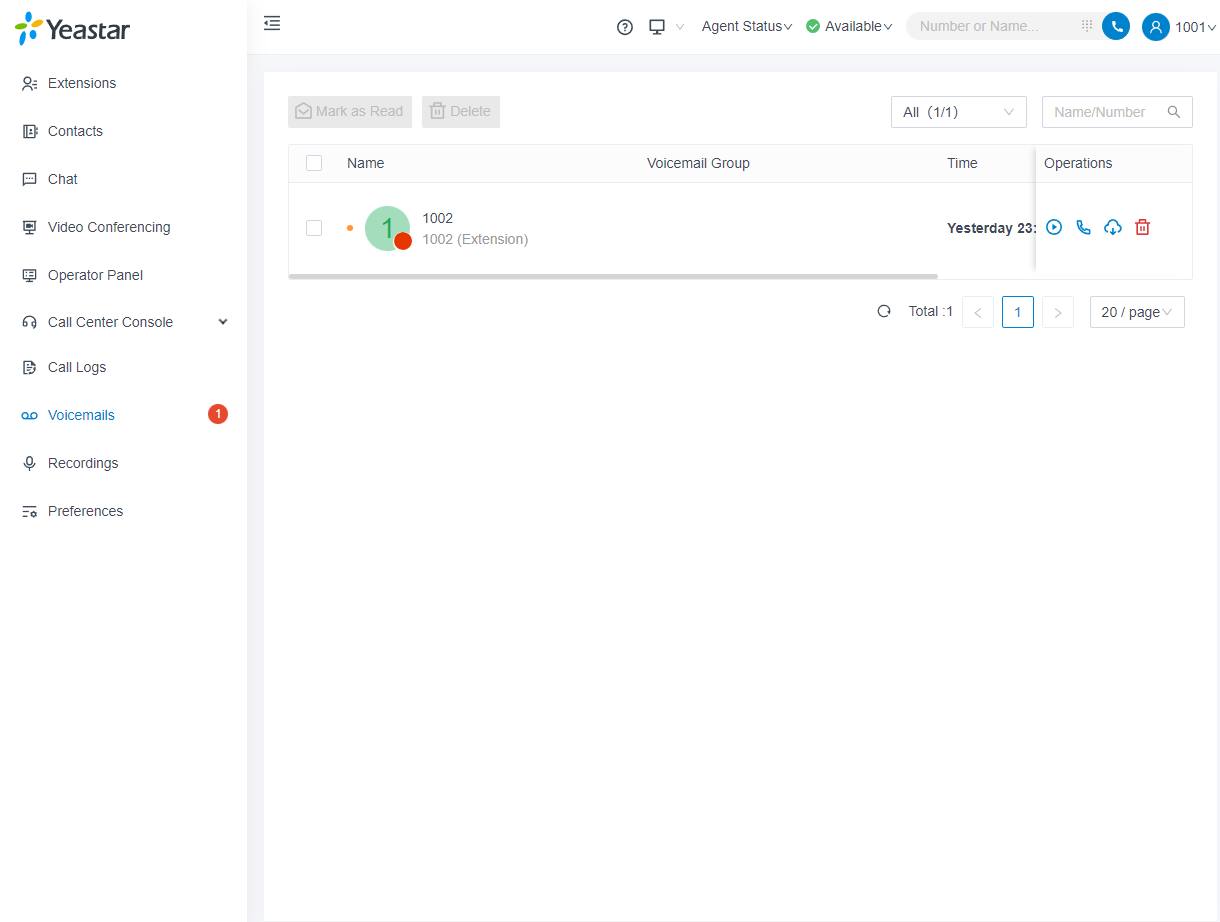The height and width of the screenshot is (922, 1220).
Task: Open the All (1/1) filter dropdown
Action: (958, 112)
